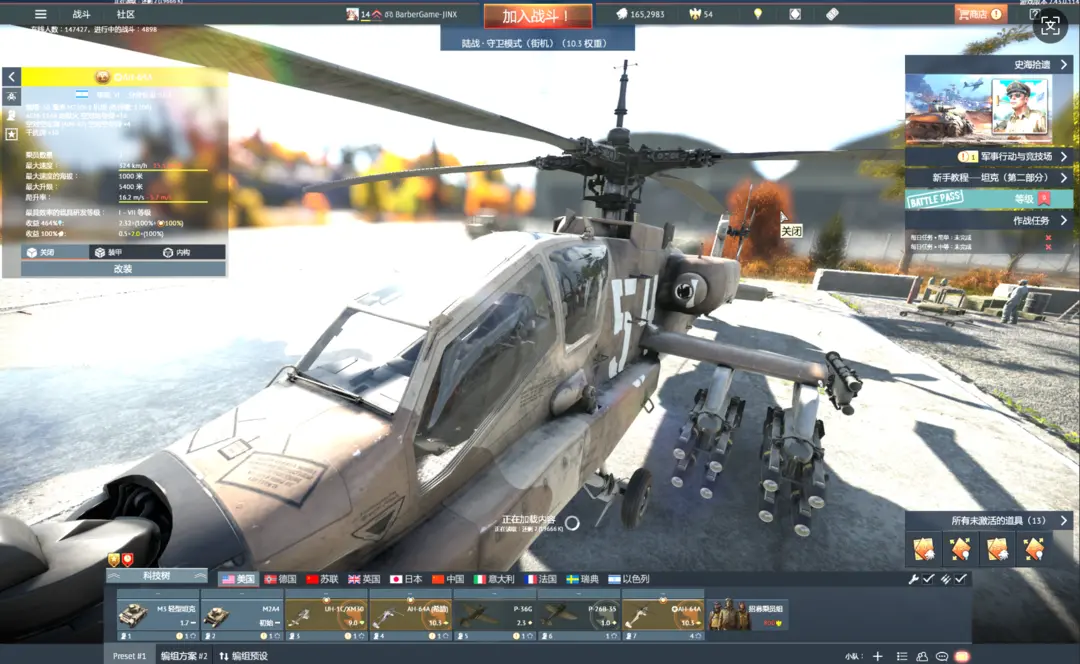Click the ticket icon in top bar
Screen dimensions: 1080x664
point(832,14)
